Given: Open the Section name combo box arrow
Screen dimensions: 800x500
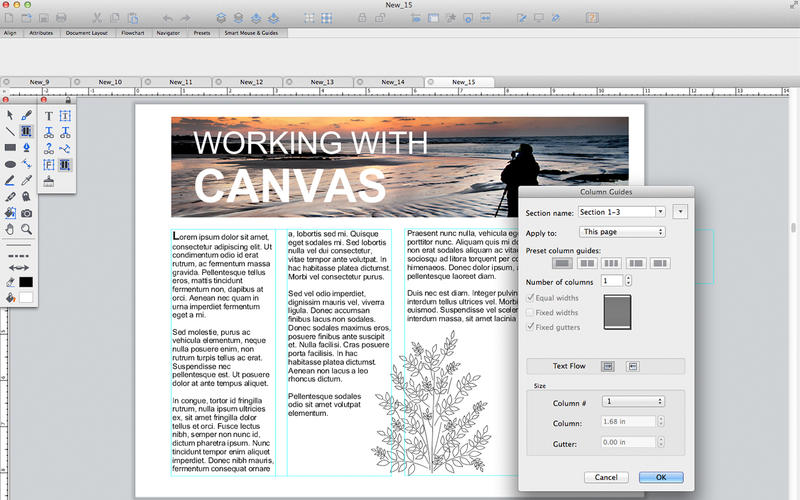Looking at the screenshot, I should click(661, 212).
